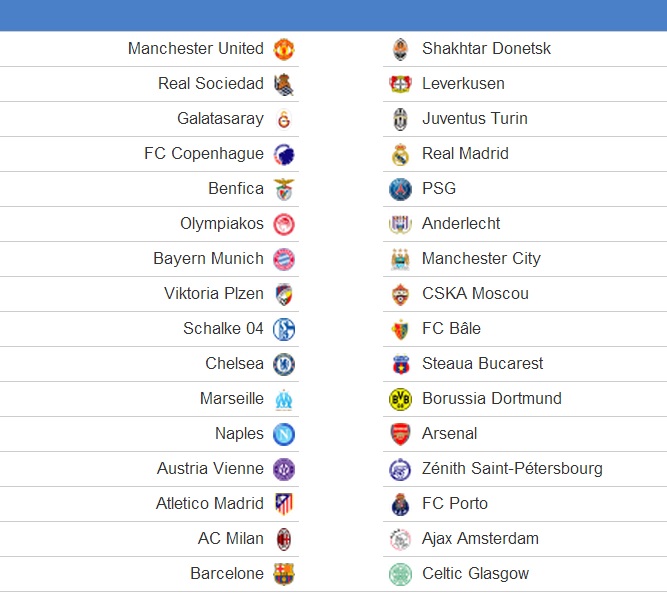Image resolution: width=667 pixels, height=613 pixels.
Task: Click the Viktoria Plzen team name
Action: coord(214,294)
